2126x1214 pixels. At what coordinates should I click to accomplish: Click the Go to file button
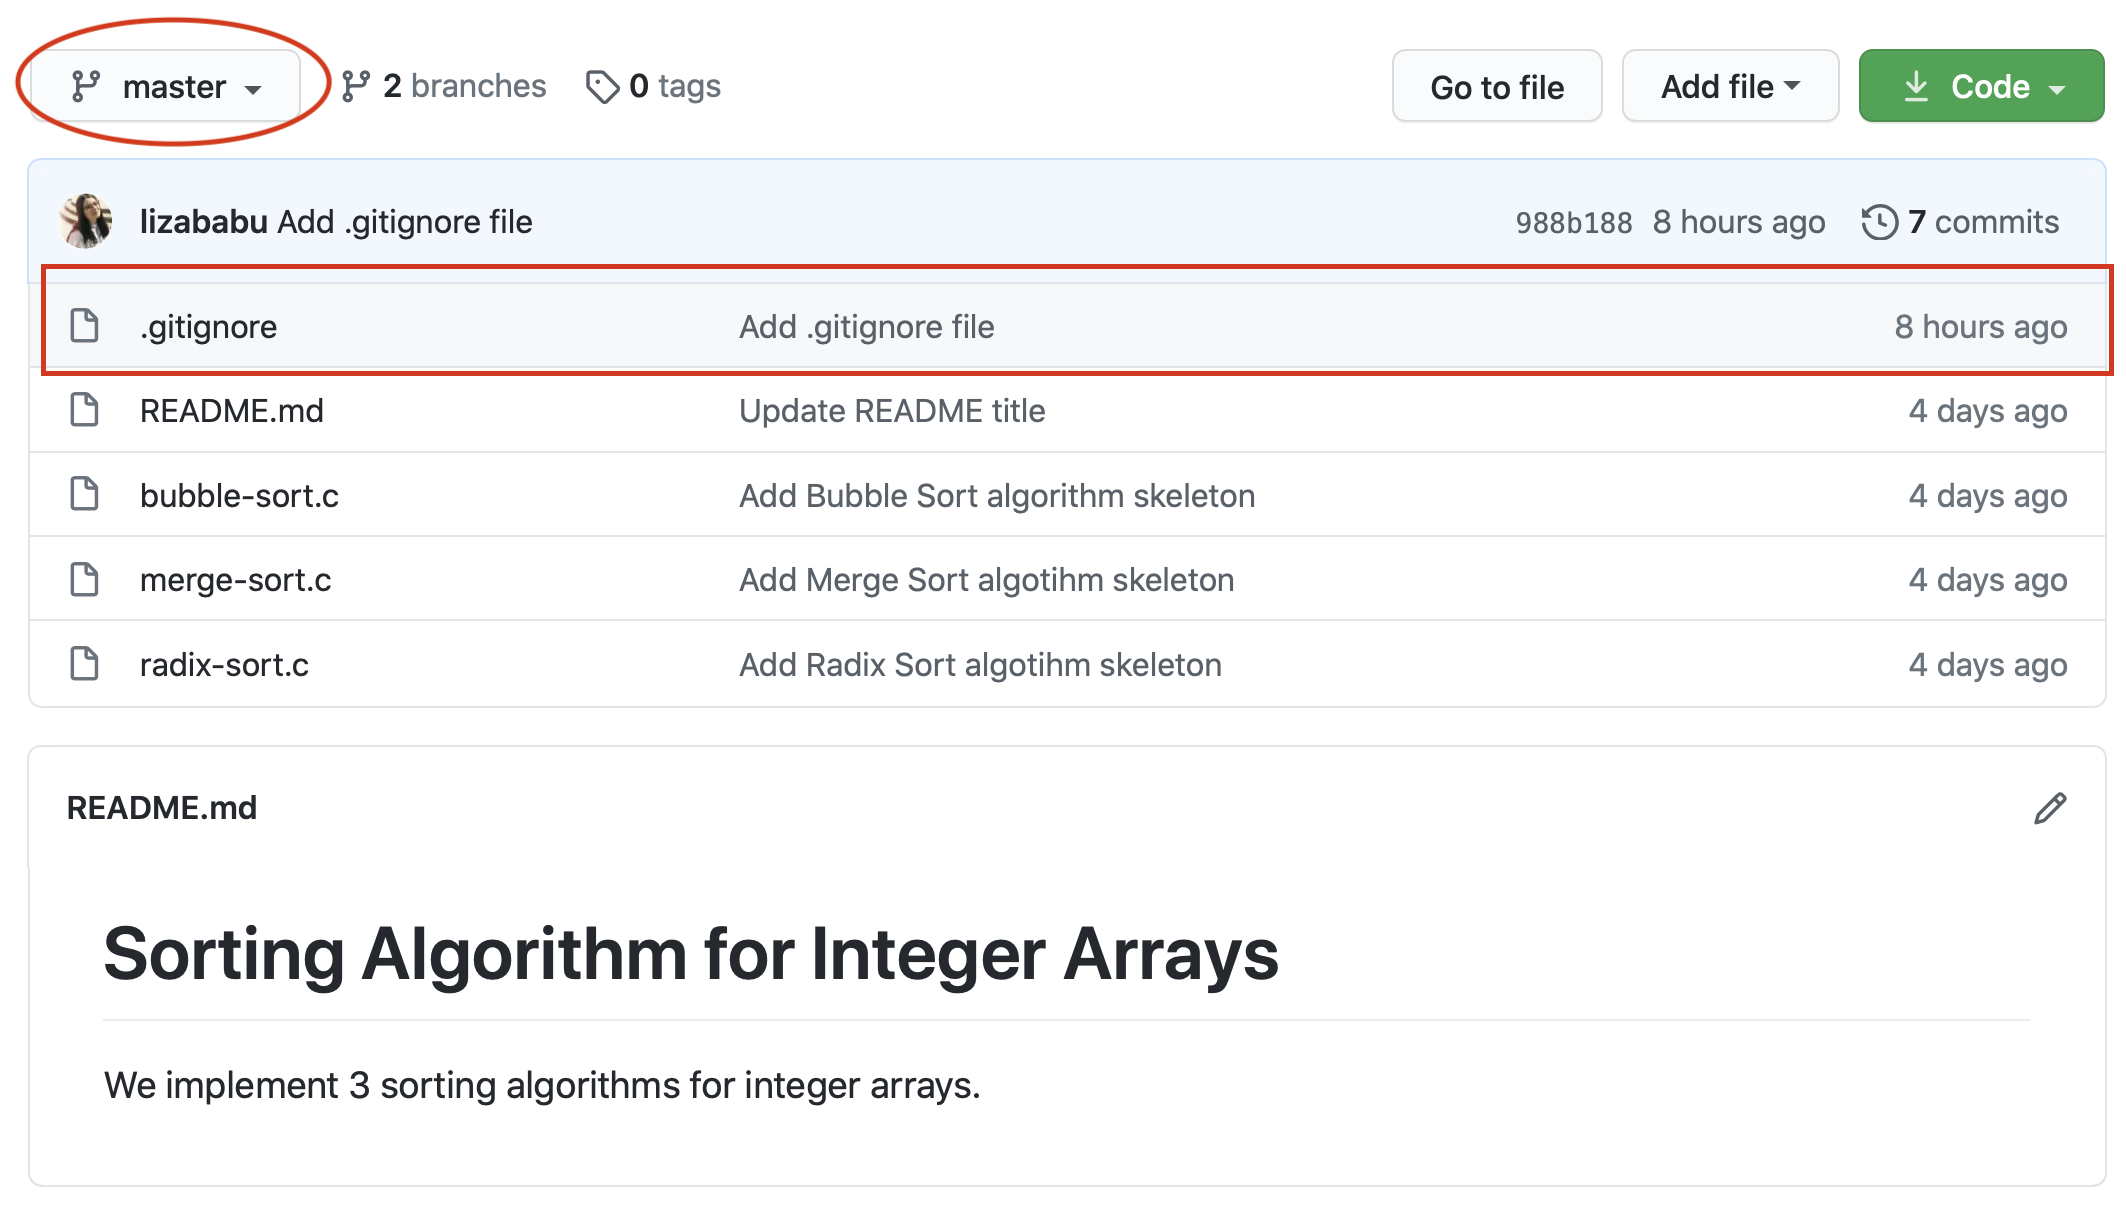[x=1497, y=87]
